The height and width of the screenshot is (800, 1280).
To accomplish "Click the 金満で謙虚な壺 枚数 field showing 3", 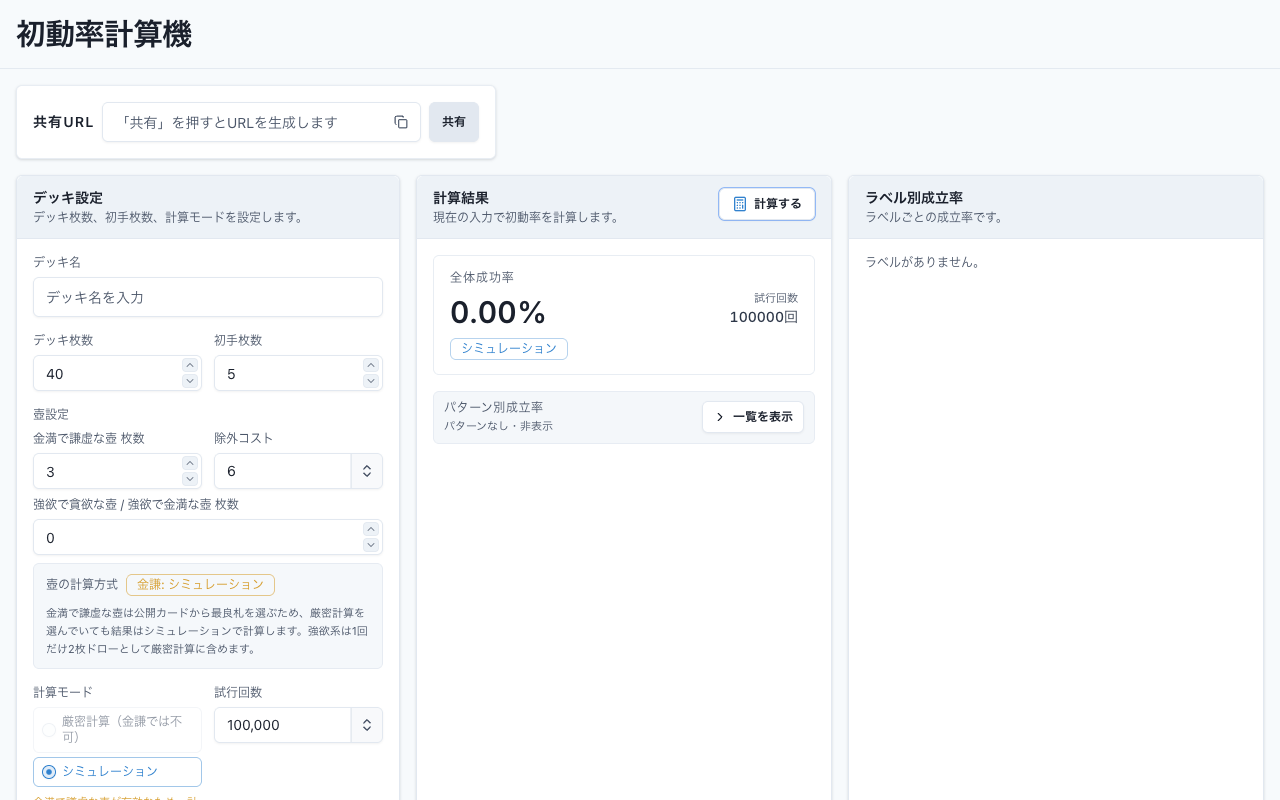I will tap(117, 471).
